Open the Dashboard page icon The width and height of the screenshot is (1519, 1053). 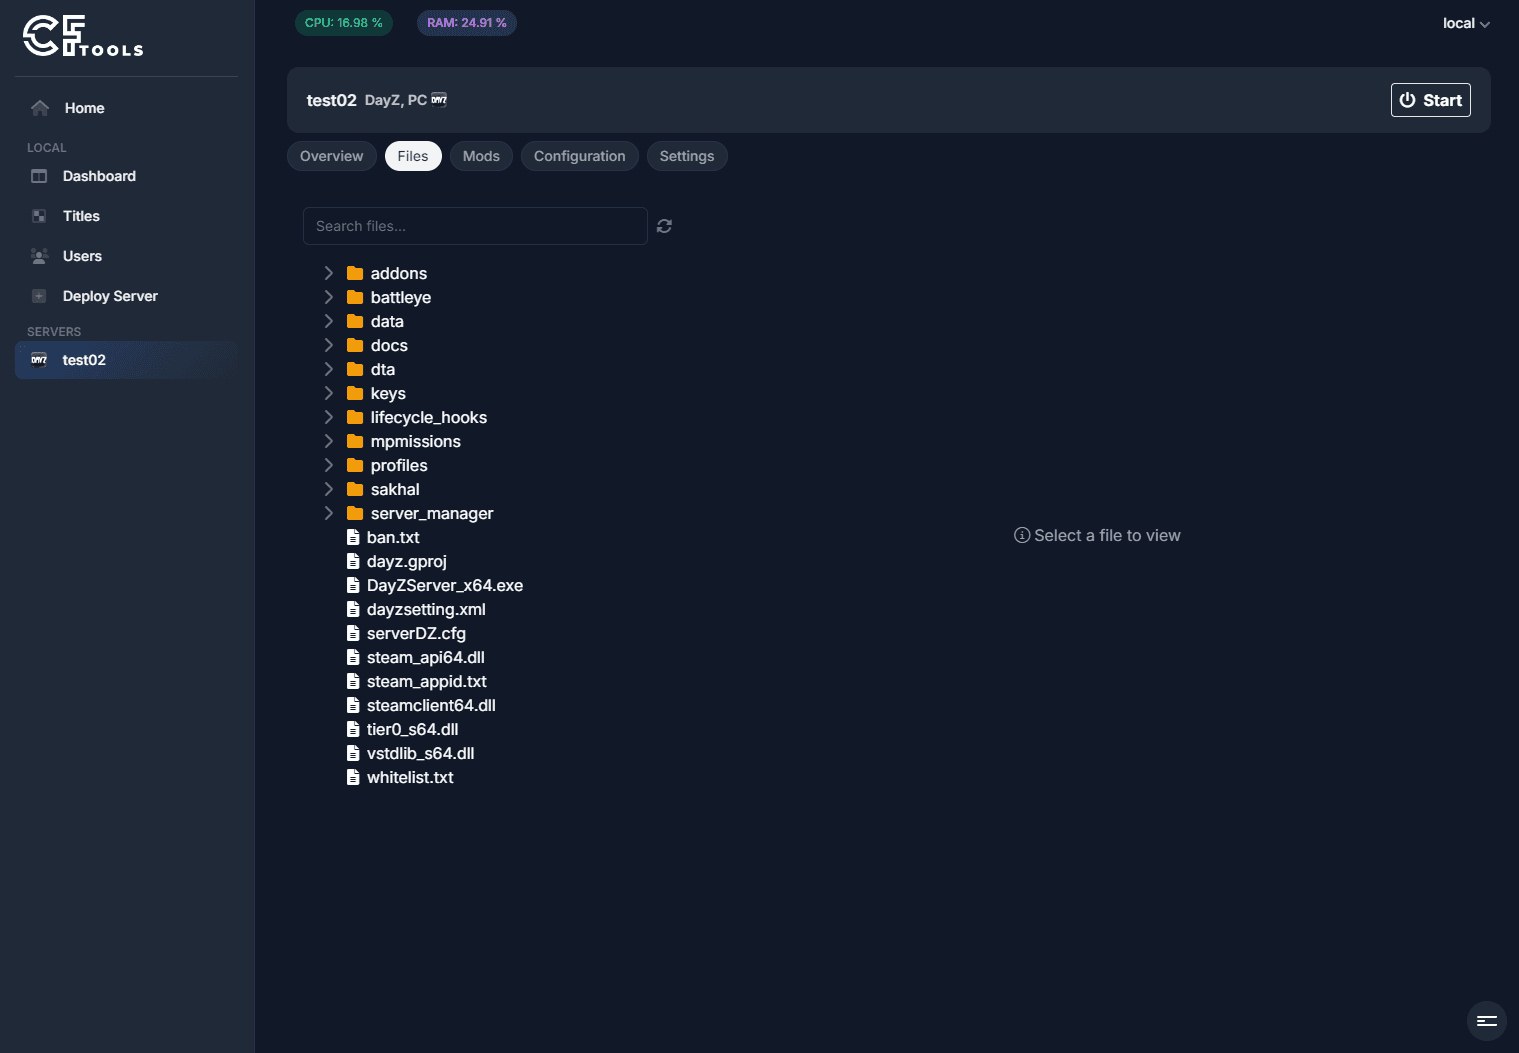coord(39,176)
